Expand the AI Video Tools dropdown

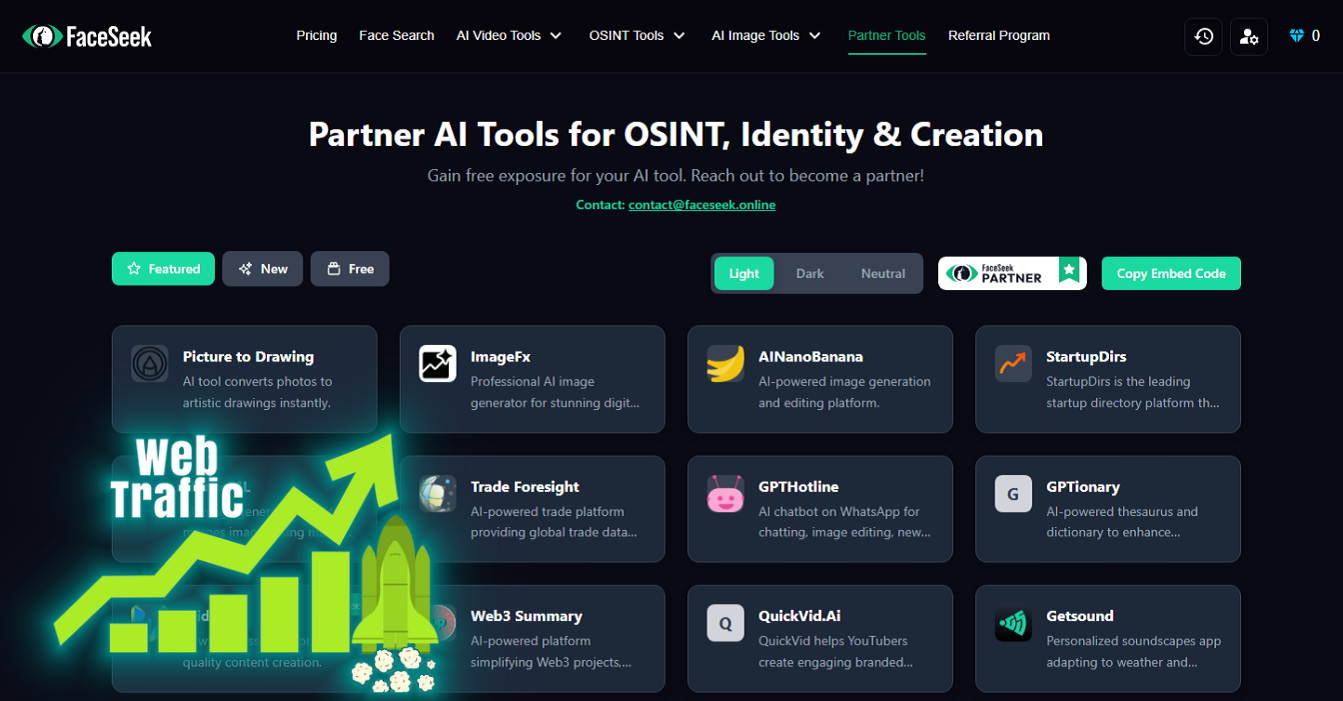pyautogui.click(x=509, y=36)
